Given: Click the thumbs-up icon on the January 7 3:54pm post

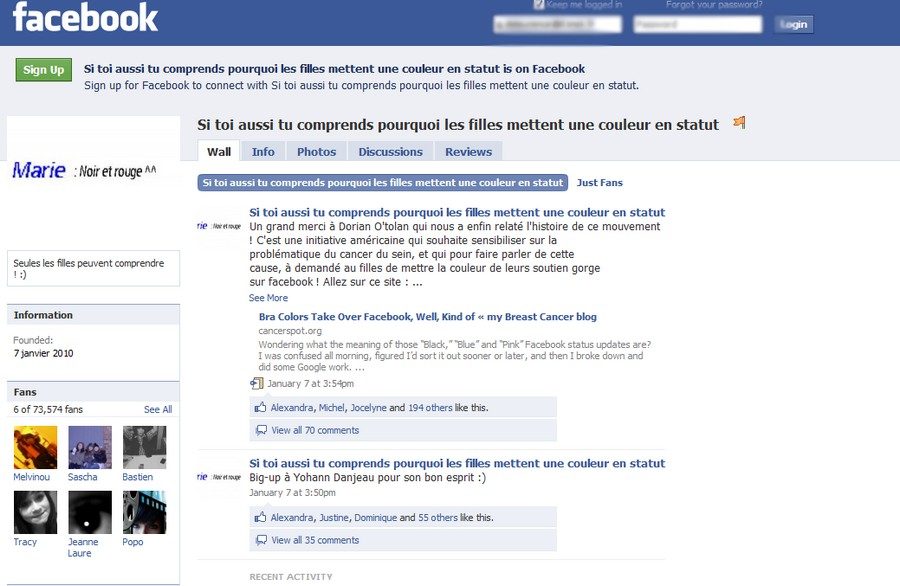Looking at the screenshot, I should tap(261, 408).
